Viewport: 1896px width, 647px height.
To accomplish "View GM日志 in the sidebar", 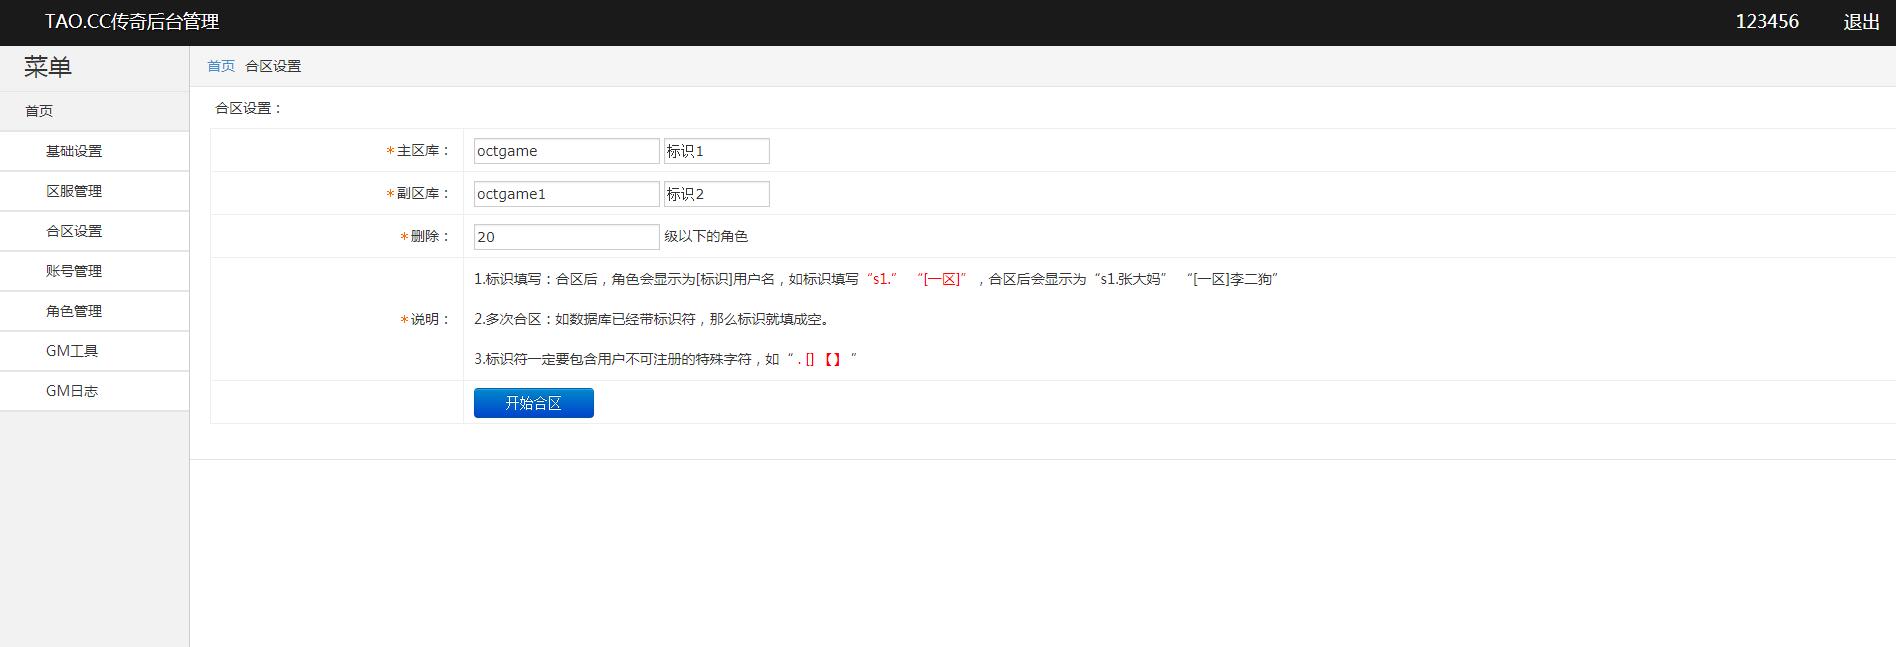I will pos(72,391).
